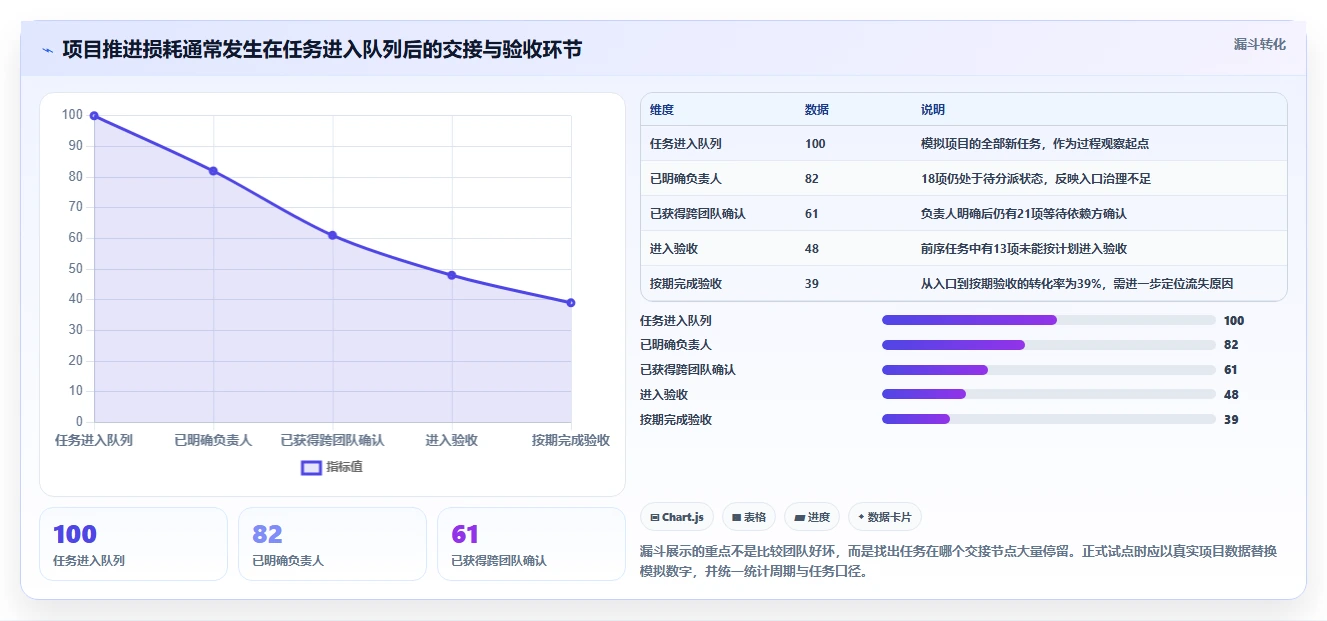1327x621 pixels.
Task: Click the 按期完成验收 progress bar
Action: pos(1049,420)
